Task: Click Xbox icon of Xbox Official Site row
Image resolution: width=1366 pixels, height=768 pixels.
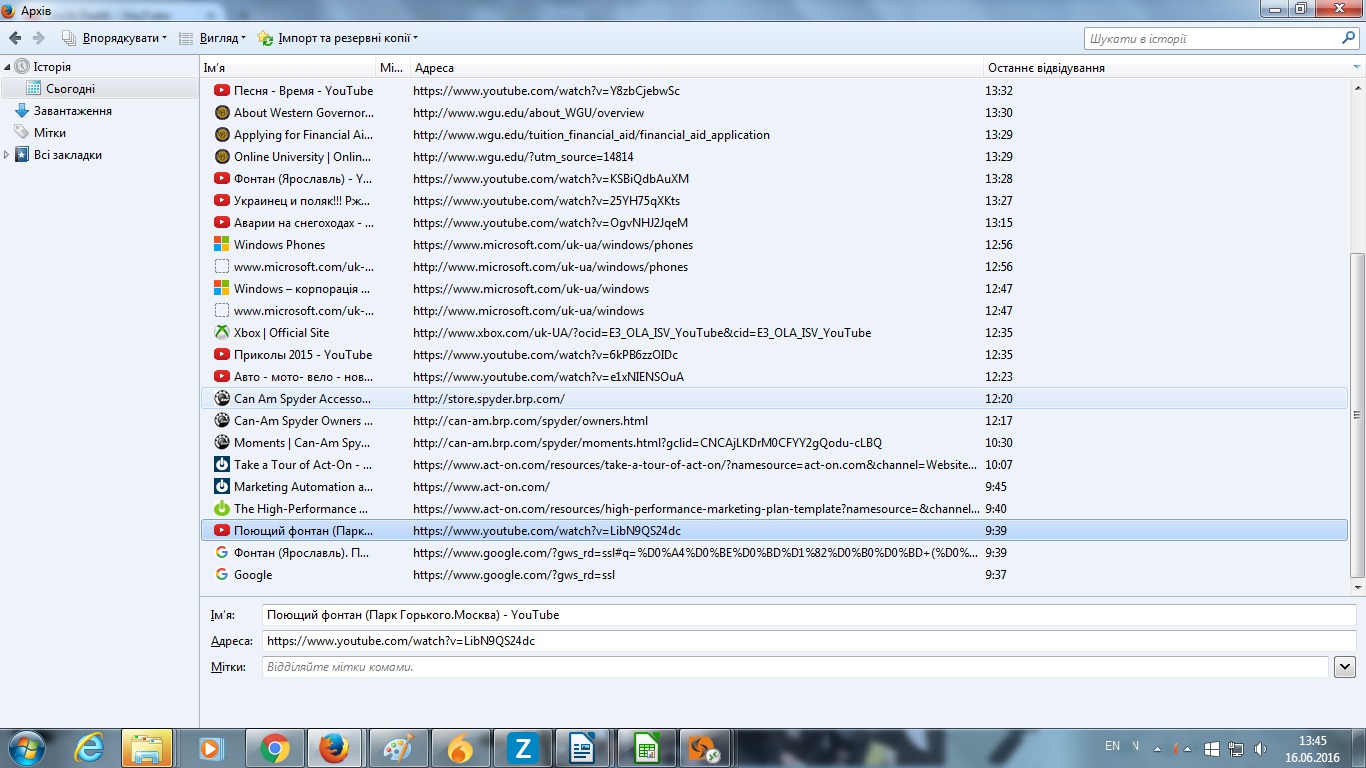Action: tap(222, 333)
